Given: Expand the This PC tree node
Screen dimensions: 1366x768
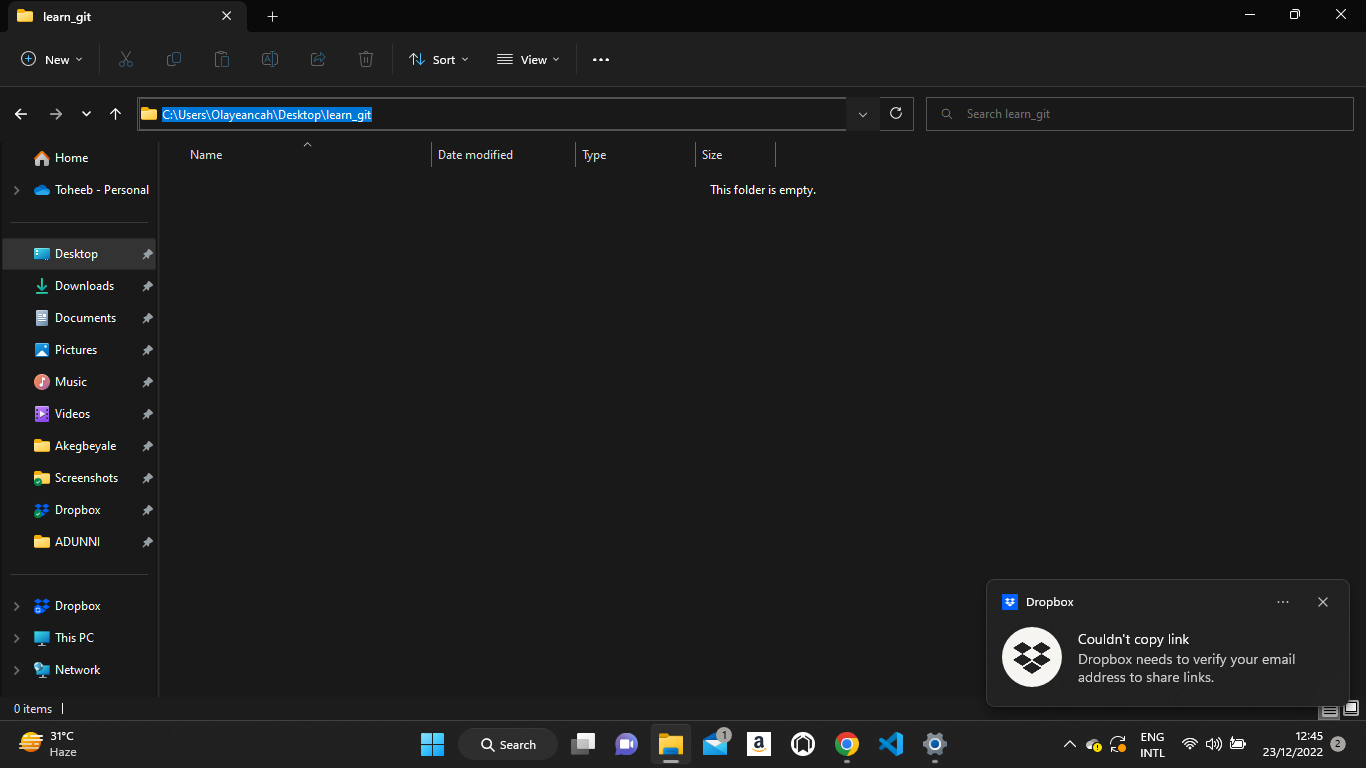Looking at the screenshot, I should pyautogui.click(x=16, y=638).
